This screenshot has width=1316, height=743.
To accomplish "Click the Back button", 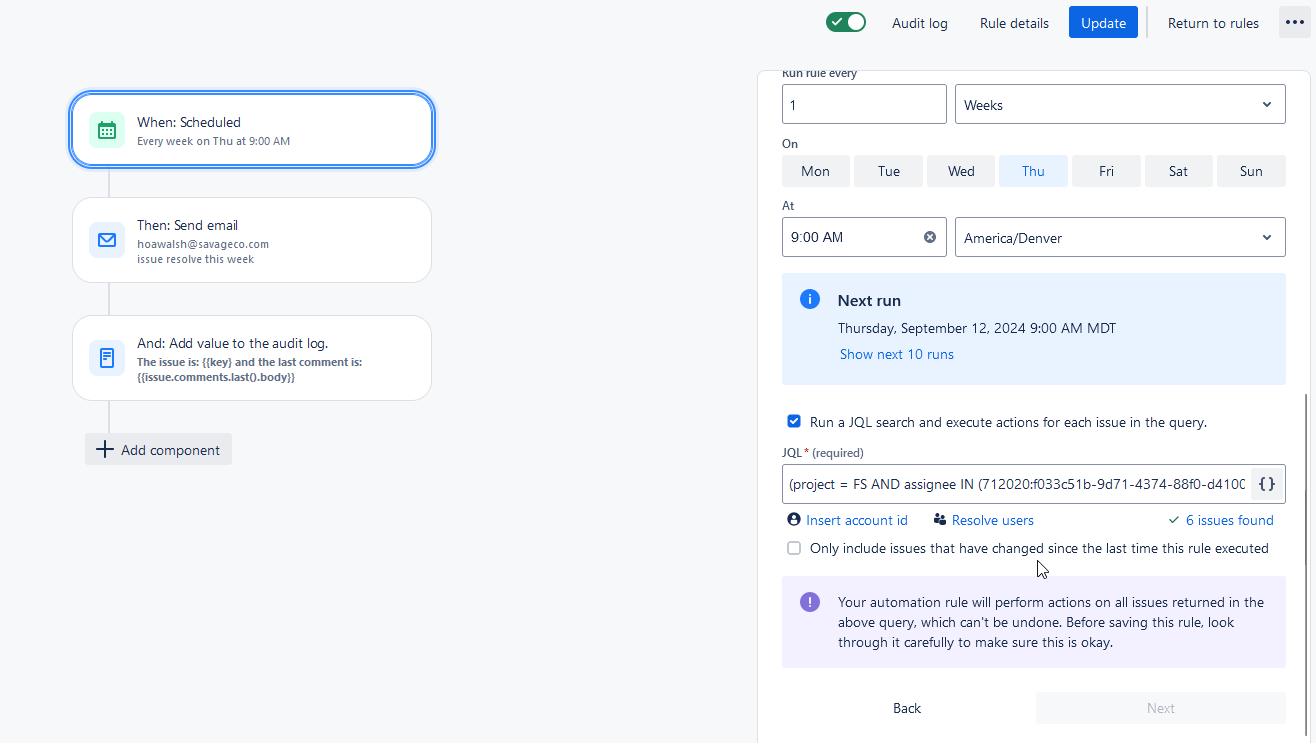I will [x=907, y=708].
